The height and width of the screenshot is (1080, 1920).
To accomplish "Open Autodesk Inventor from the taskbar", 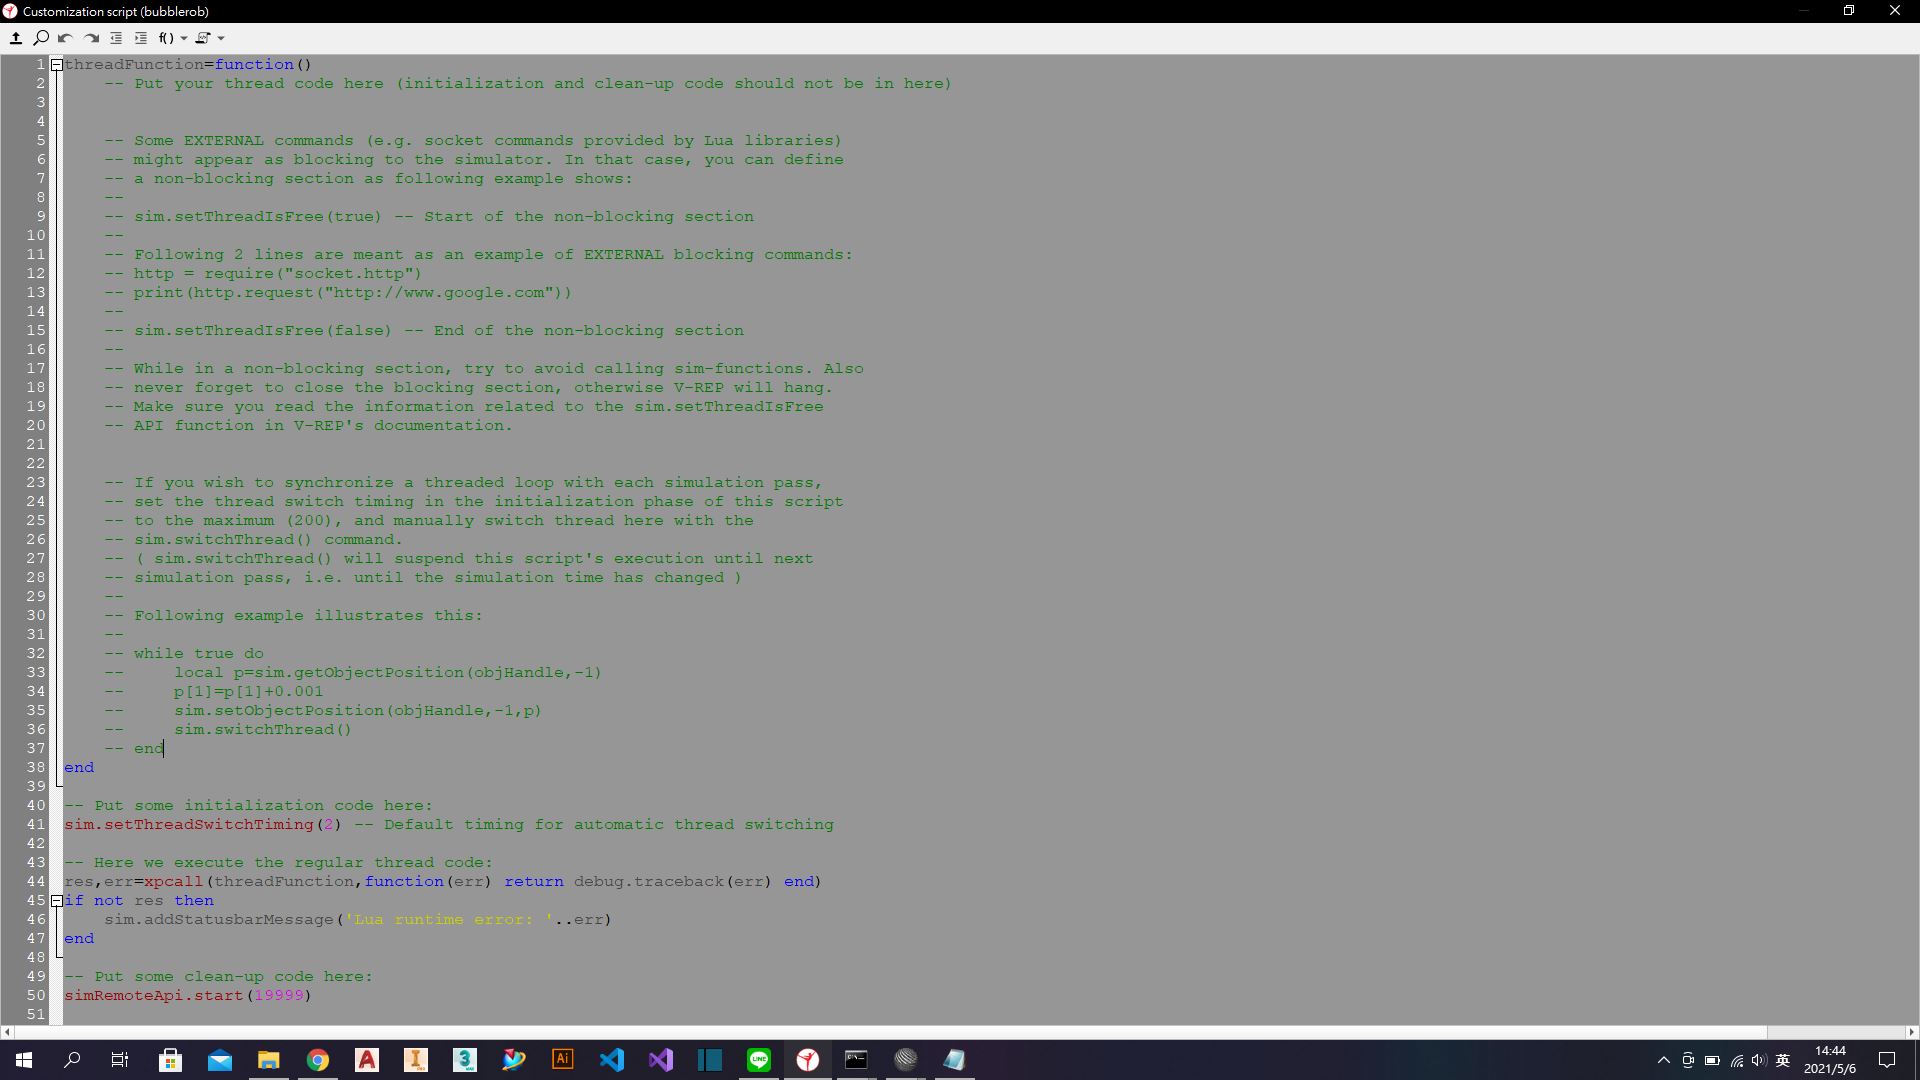I will pyautogui.click(x=416, y=1060).
